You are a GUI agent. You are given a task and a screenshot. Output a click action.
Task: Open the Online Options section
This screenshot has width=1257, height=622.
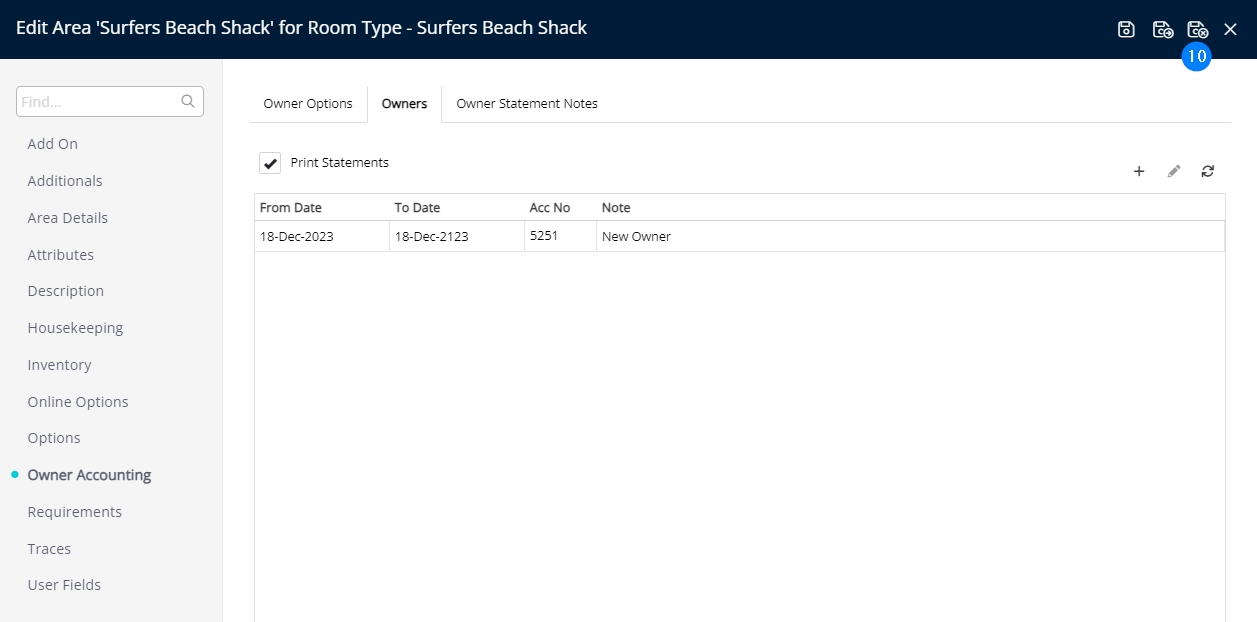click(78, 402)
